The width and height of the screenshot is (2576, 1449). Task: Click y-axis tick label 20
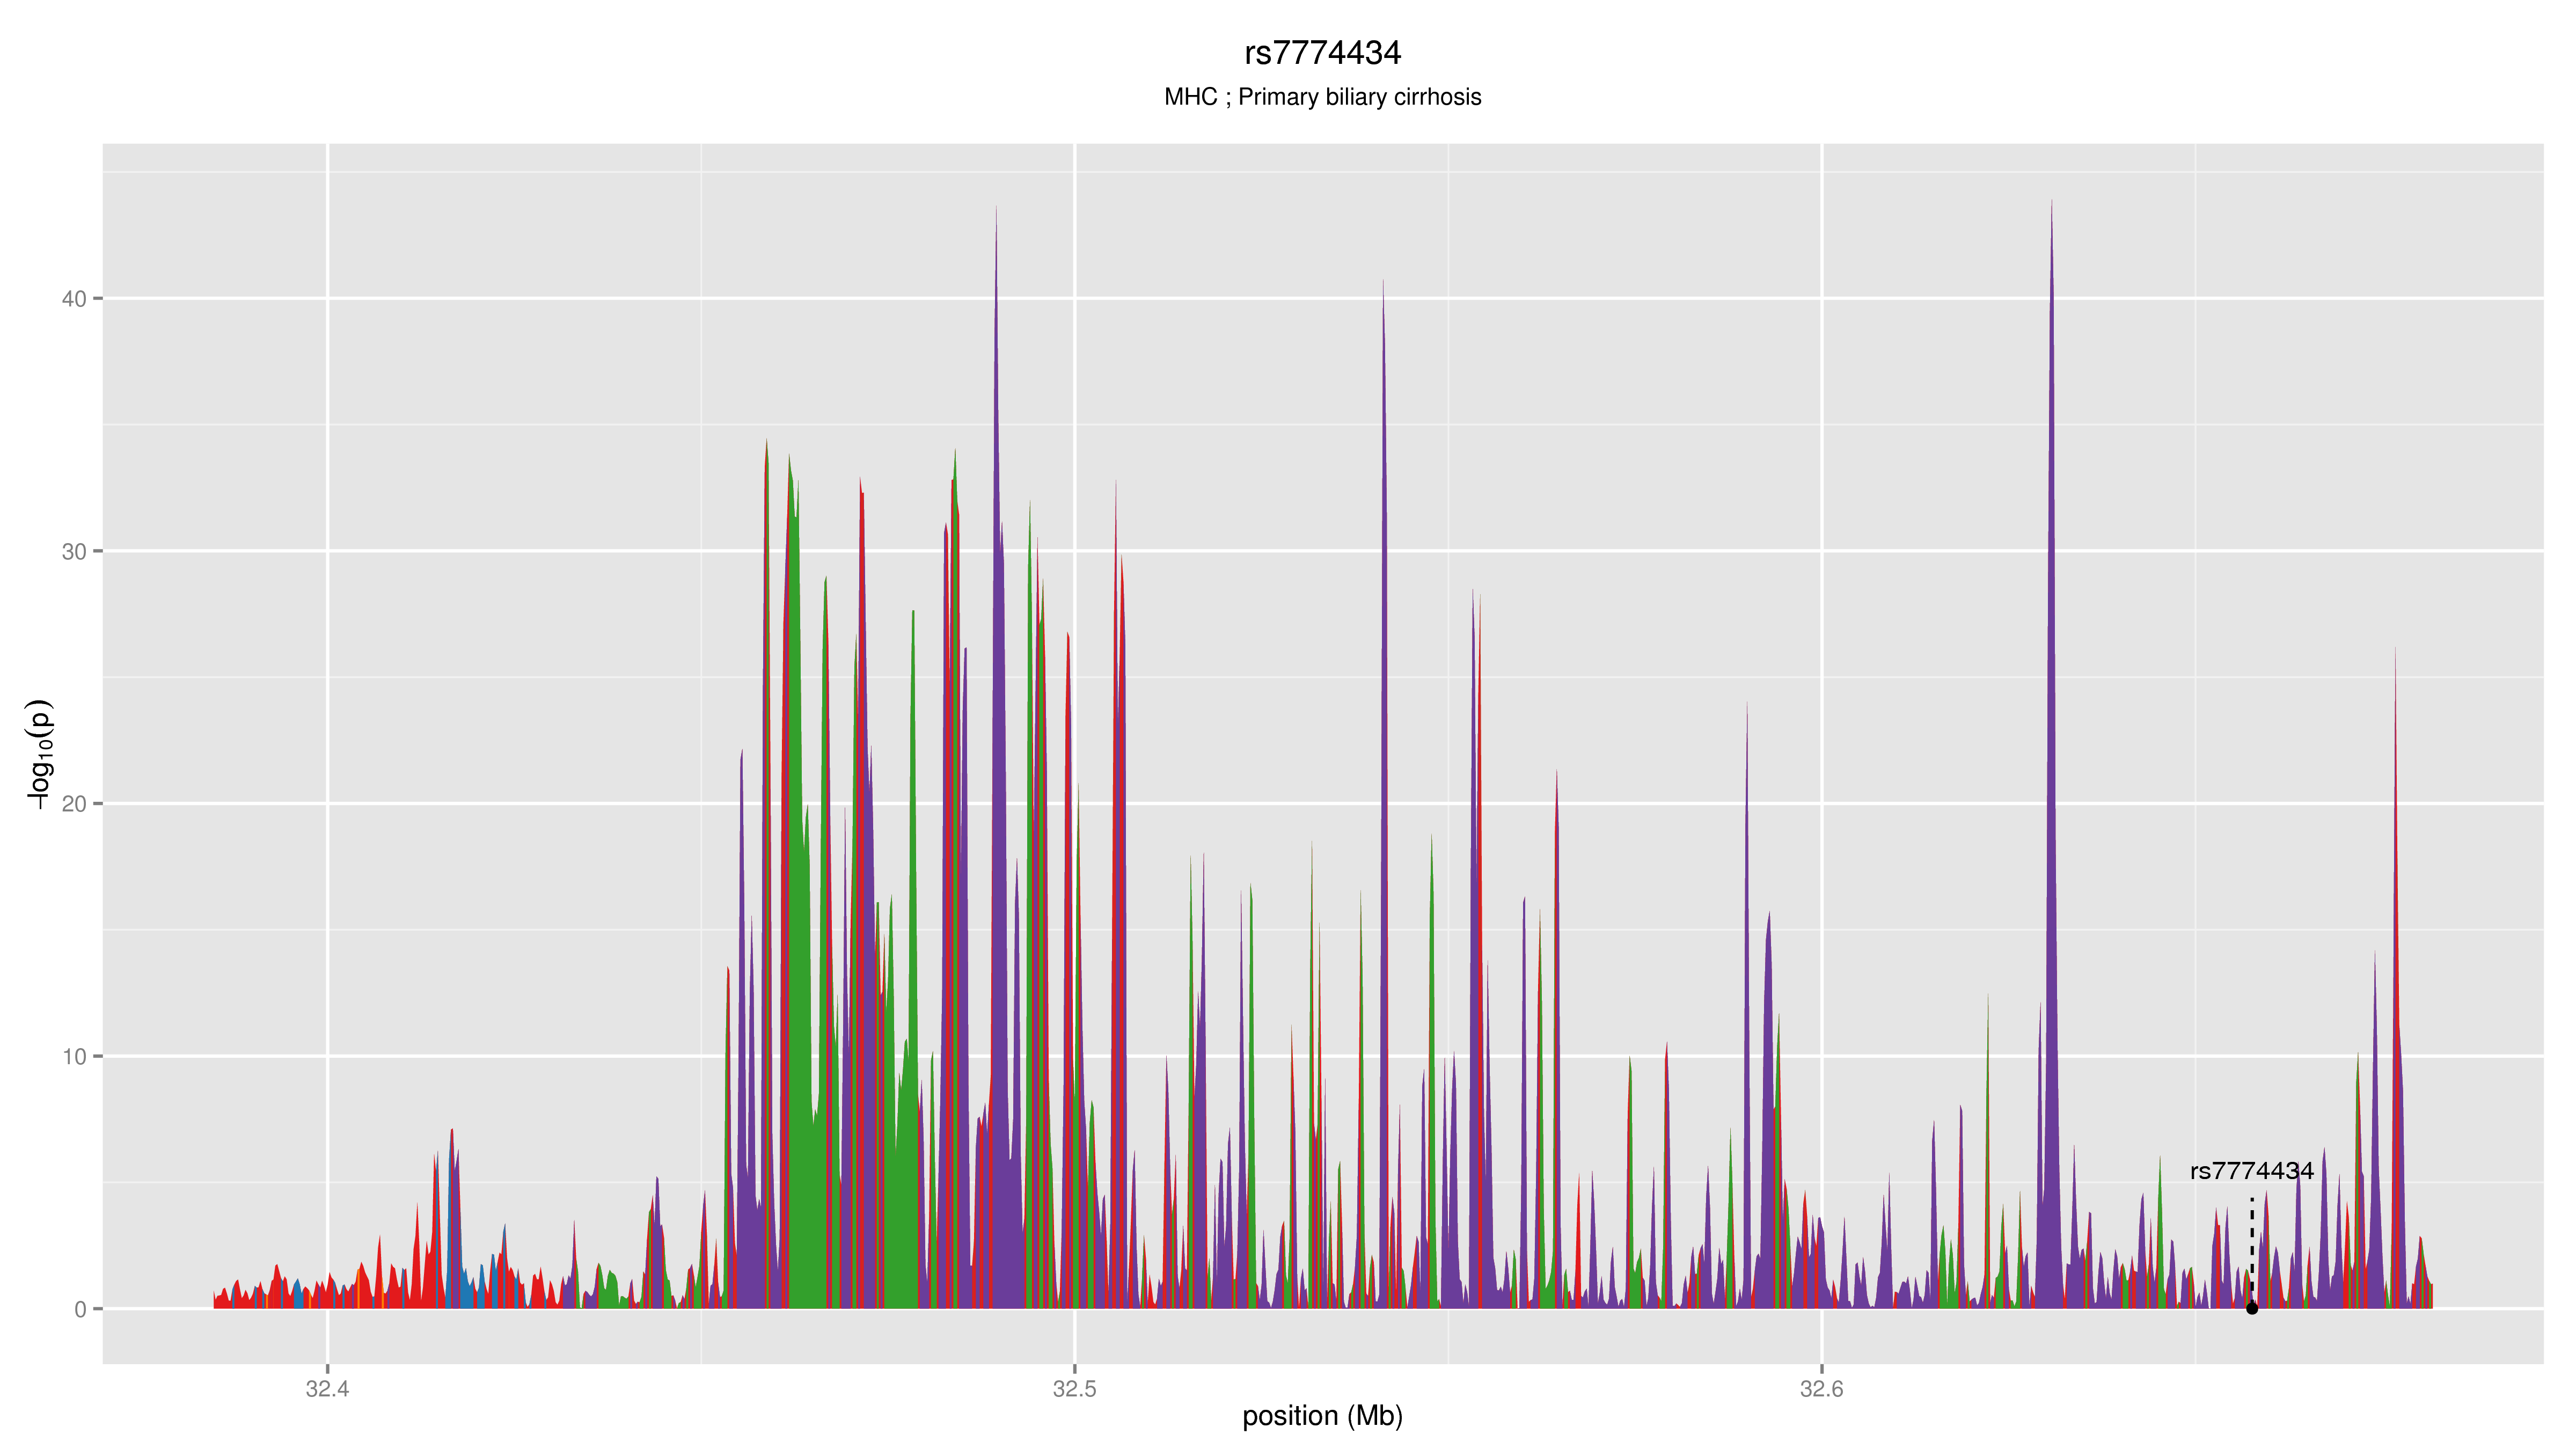tap(74, 804)
